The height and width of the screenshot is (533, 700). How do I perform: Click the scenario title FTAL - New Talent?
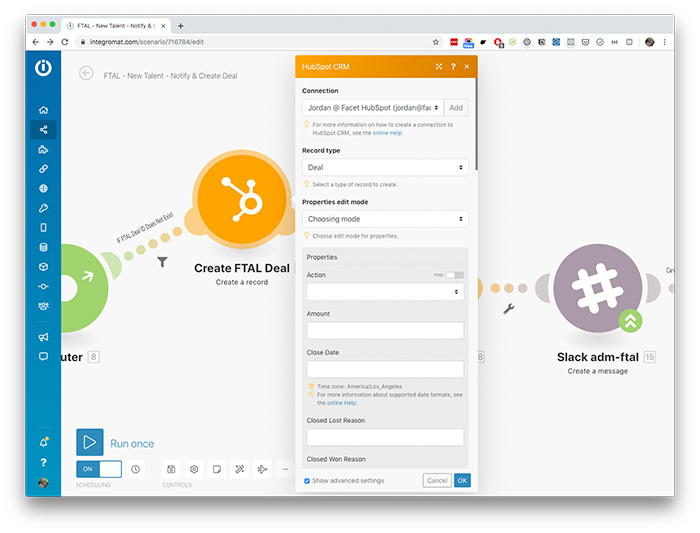[x=171, y=76]
